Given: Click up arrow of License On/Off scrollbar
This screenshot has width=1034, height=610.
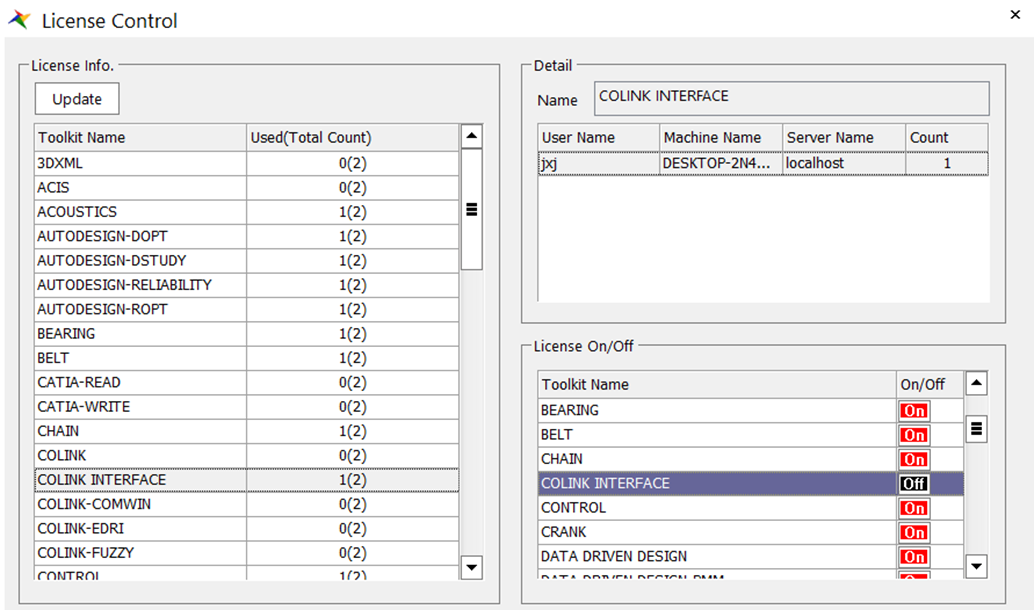Looking at the screenshot, I should [x=976, y=383].
